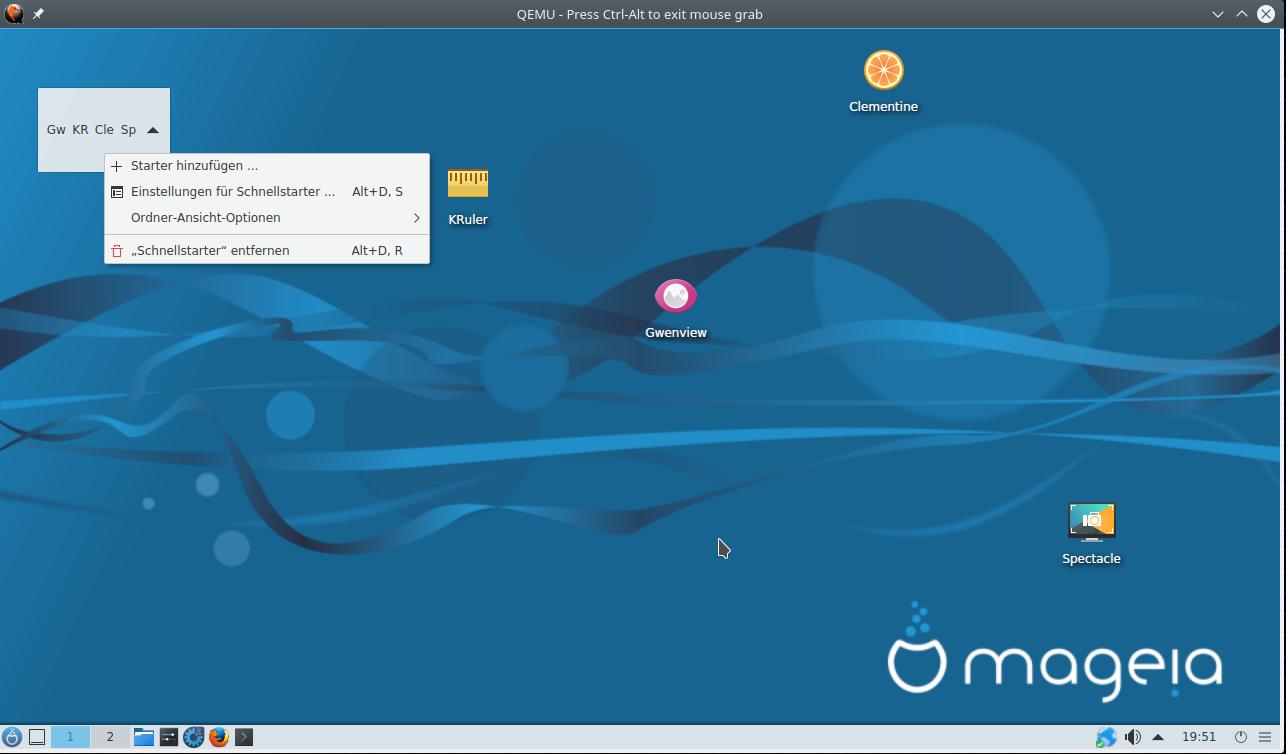Click the network status tray icon
1286x754 pixels.
click(x=1106, y=737)
